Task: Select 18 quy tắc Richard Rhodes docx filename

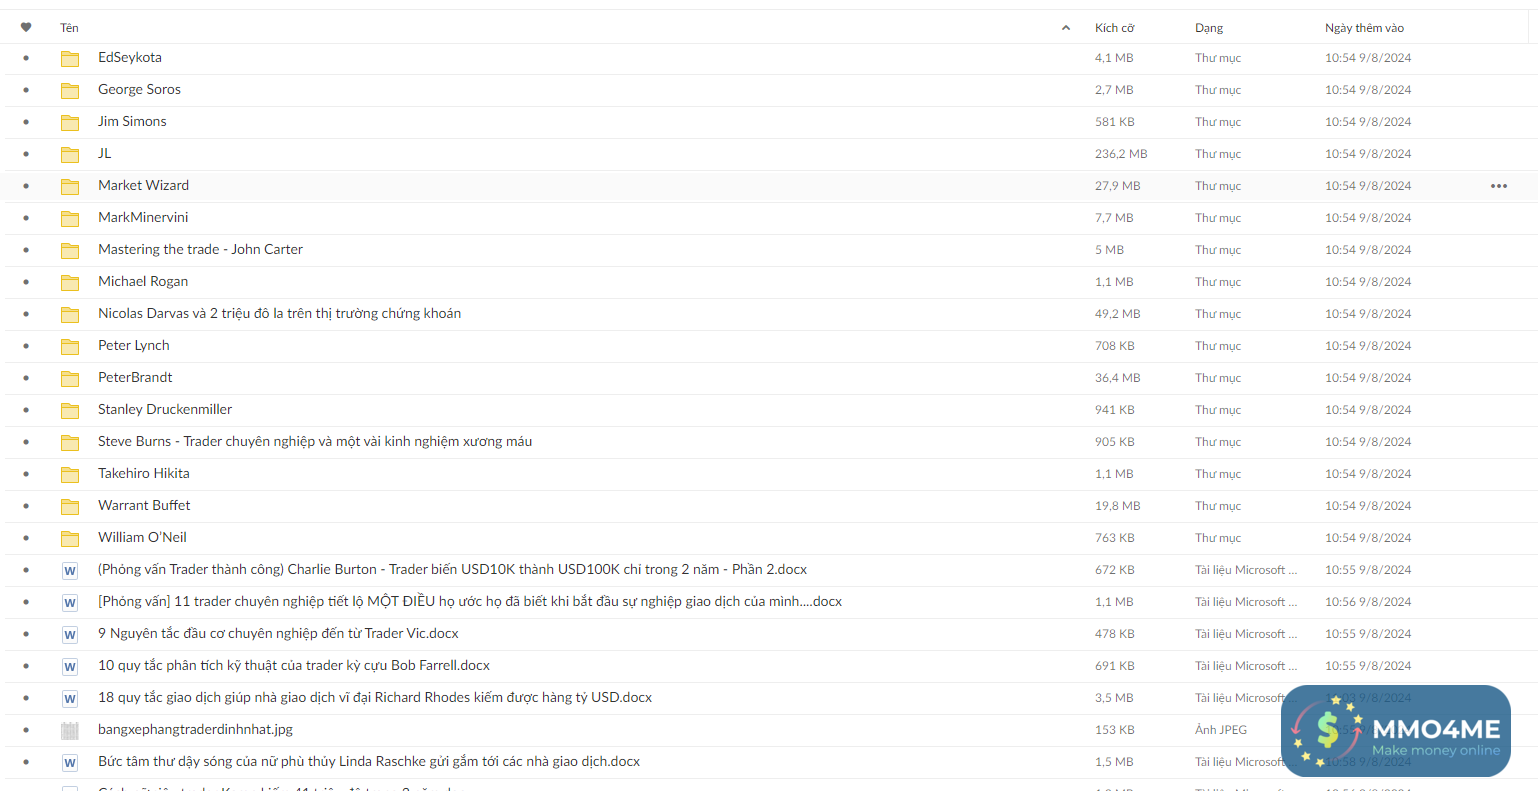Action: 375,698
